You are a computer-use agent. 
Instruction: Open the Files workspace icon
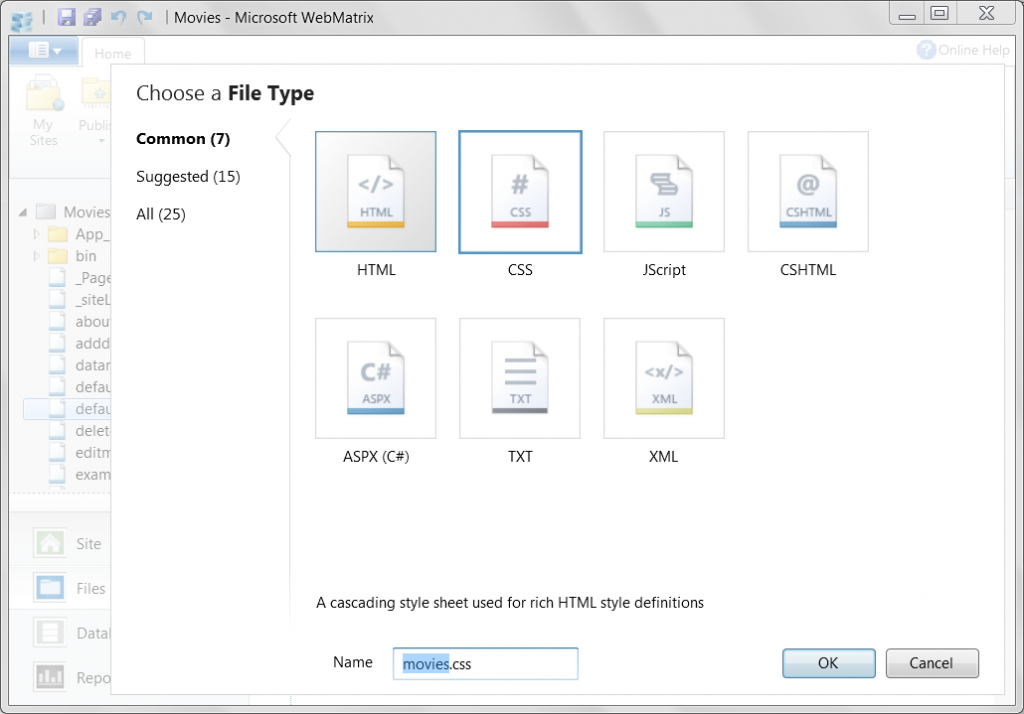point(50,588)
